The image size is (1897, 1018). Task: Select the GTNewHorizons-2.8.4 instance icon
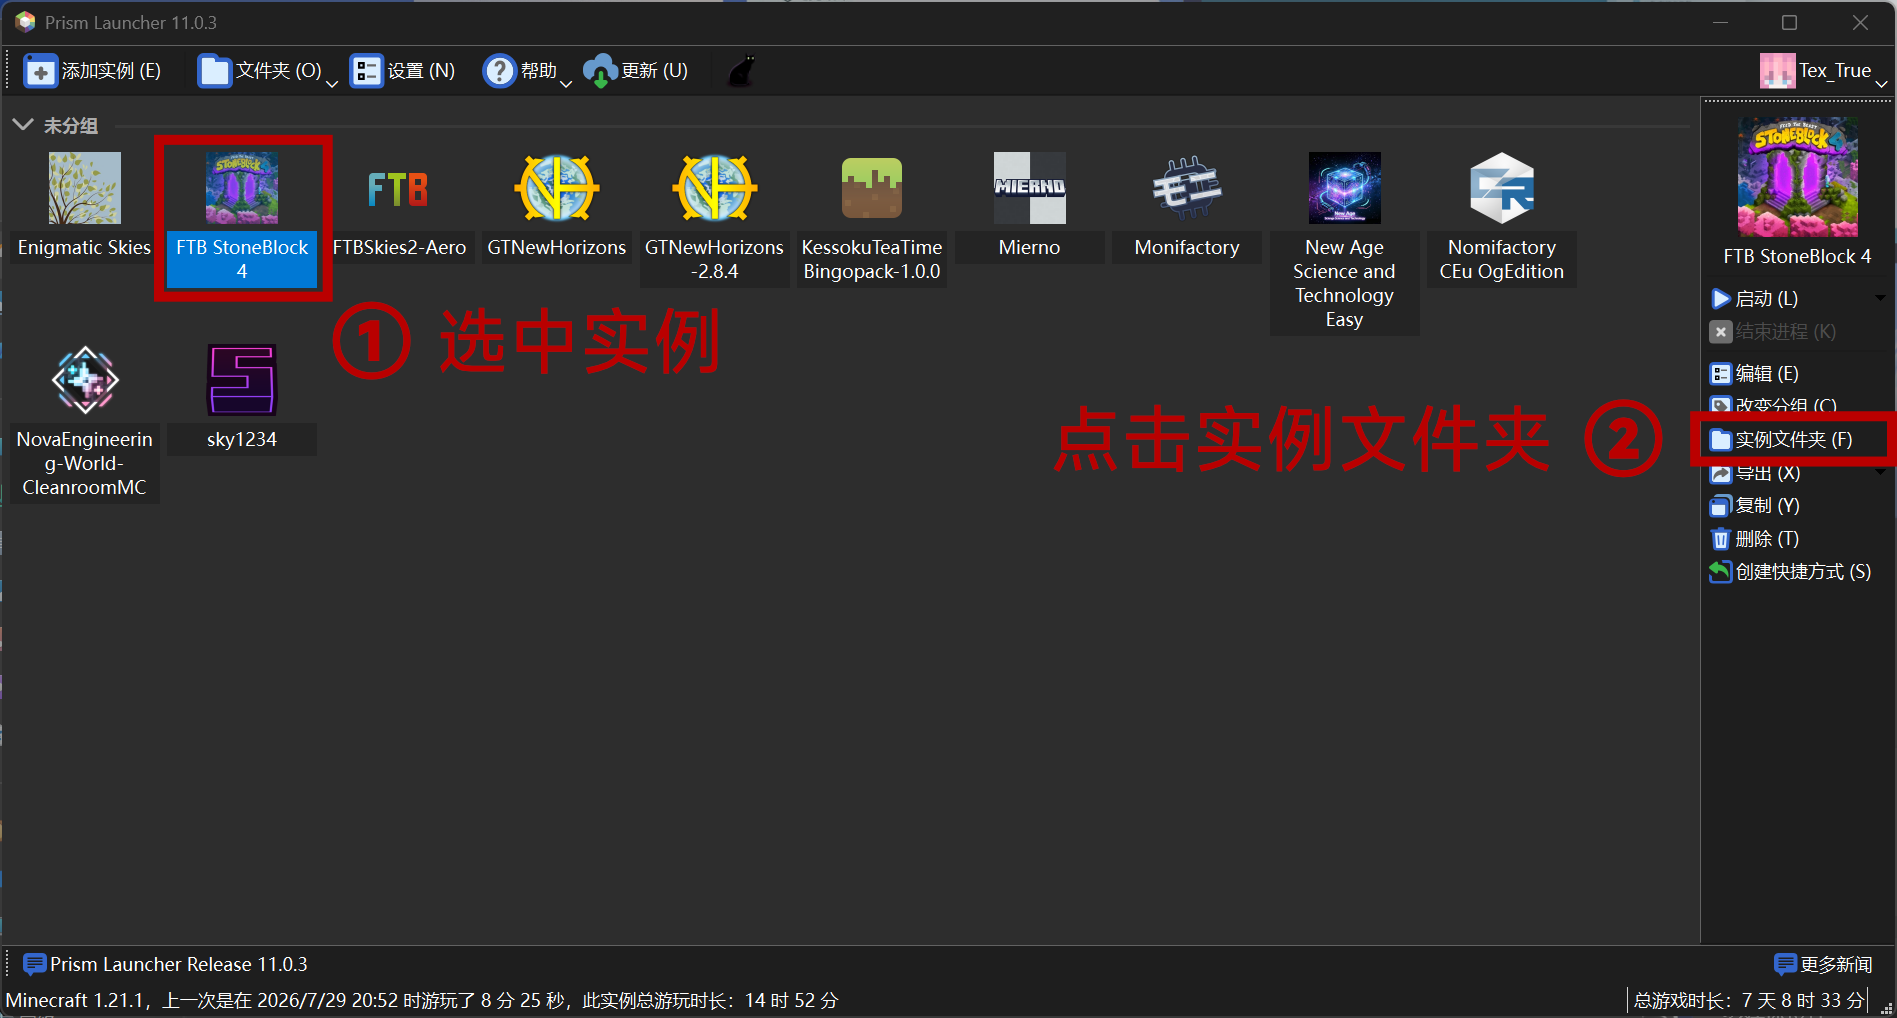click(x=714, y=188)
